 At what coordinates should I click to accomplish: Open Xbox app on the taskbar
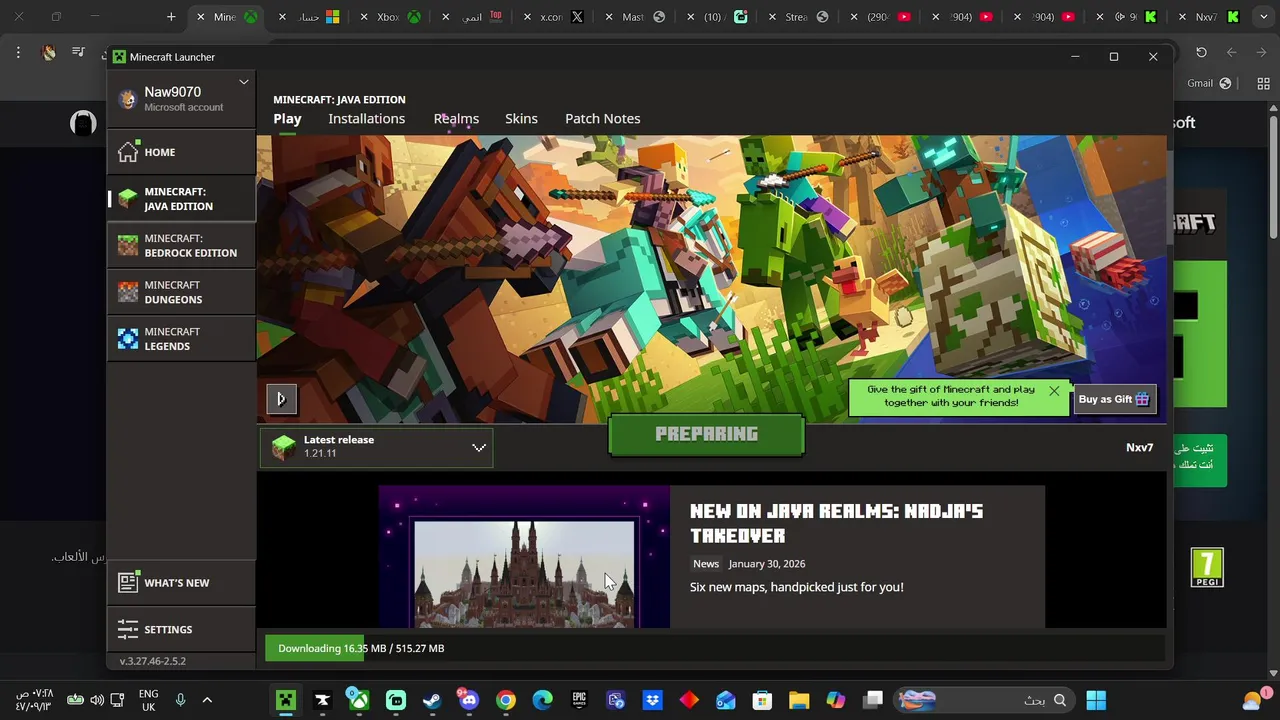(x=359, y=700)
